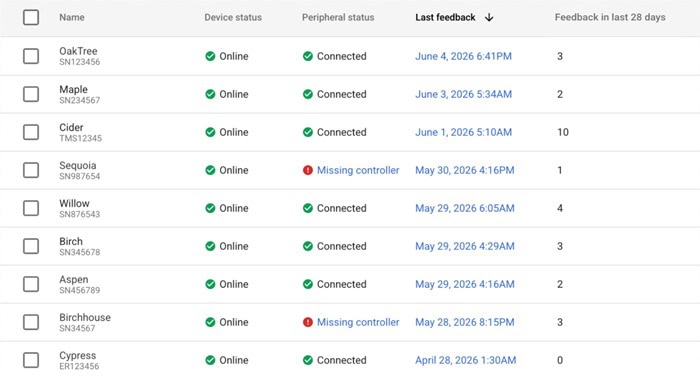Click Birch's Online check icon
Viewport: 700px width, 377px height.
coord(210,246)
